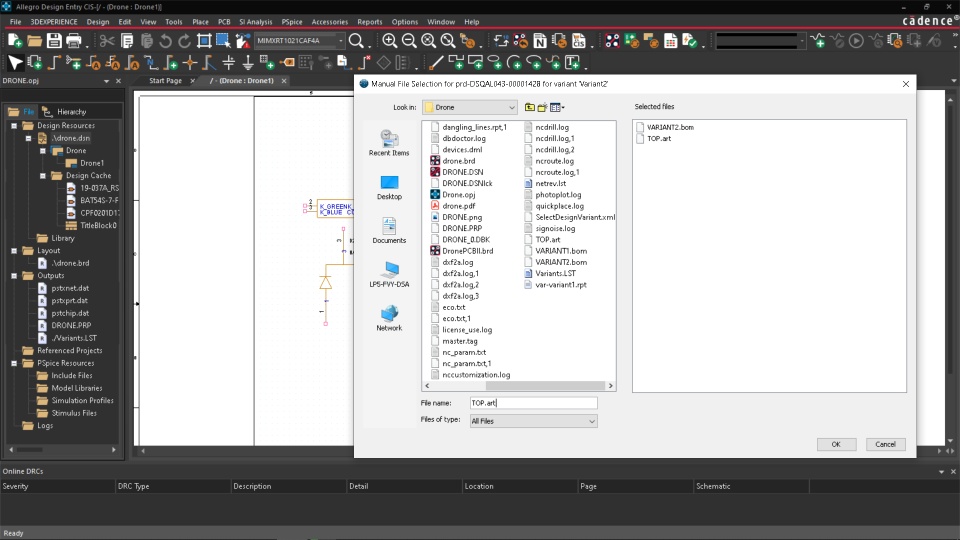Click the Redo arrow icon
Image resolution: width=960 pixels, height=540 pixels.
184,41
